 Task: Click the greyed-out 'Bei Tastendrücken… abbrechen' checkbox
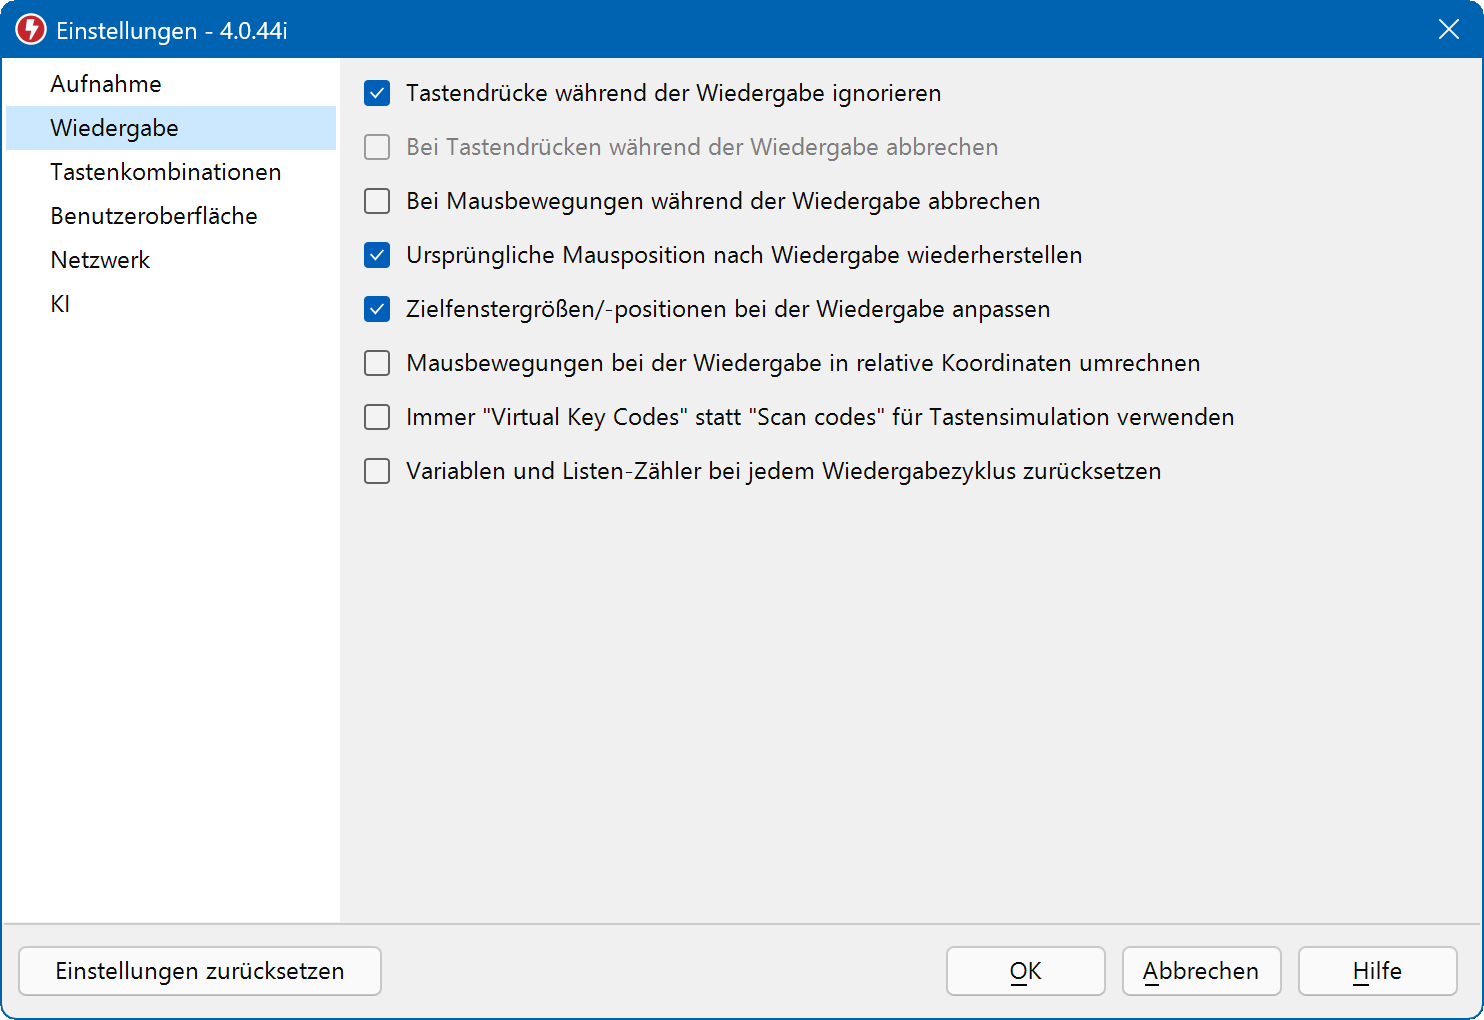tap(377, 147)
